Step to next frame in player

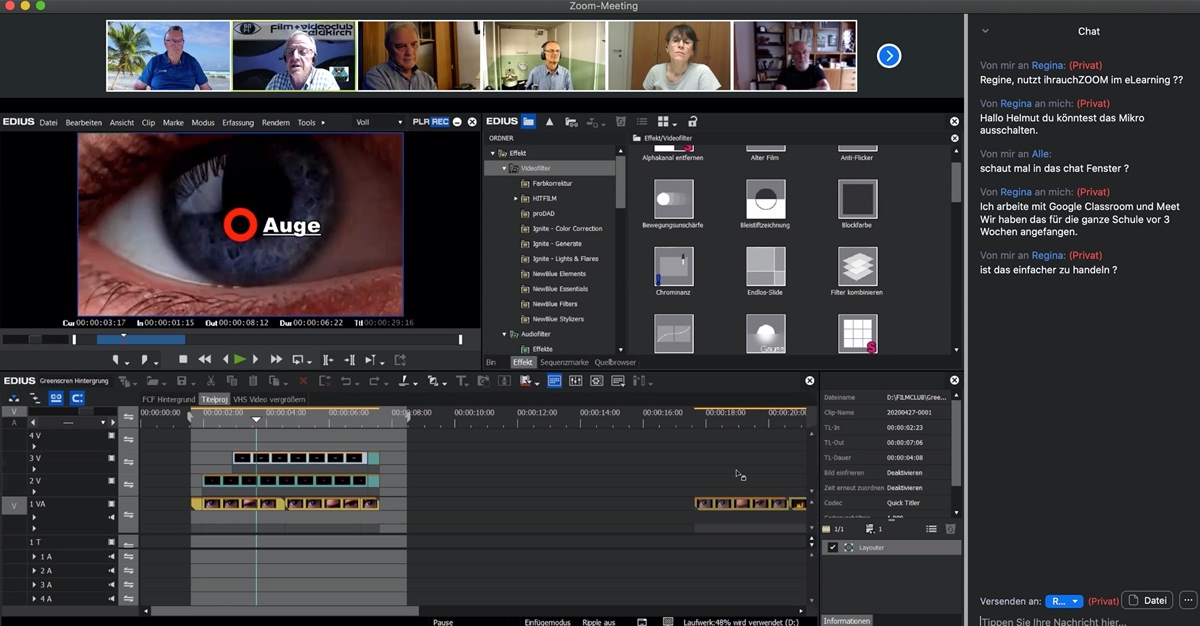(x=255, y=359)
